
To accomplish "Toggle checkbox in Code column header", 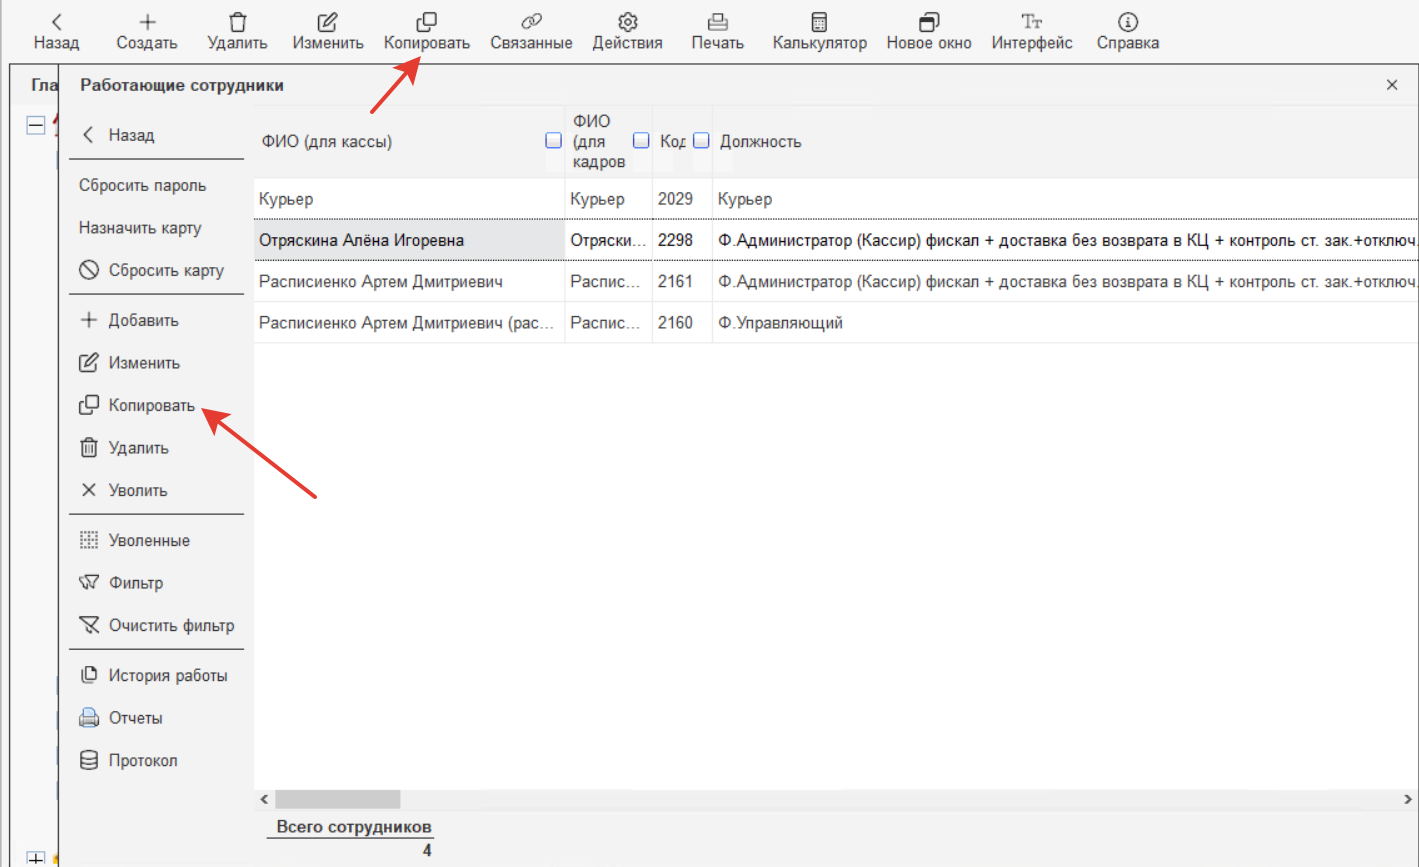I will click(x=701, y=141).
